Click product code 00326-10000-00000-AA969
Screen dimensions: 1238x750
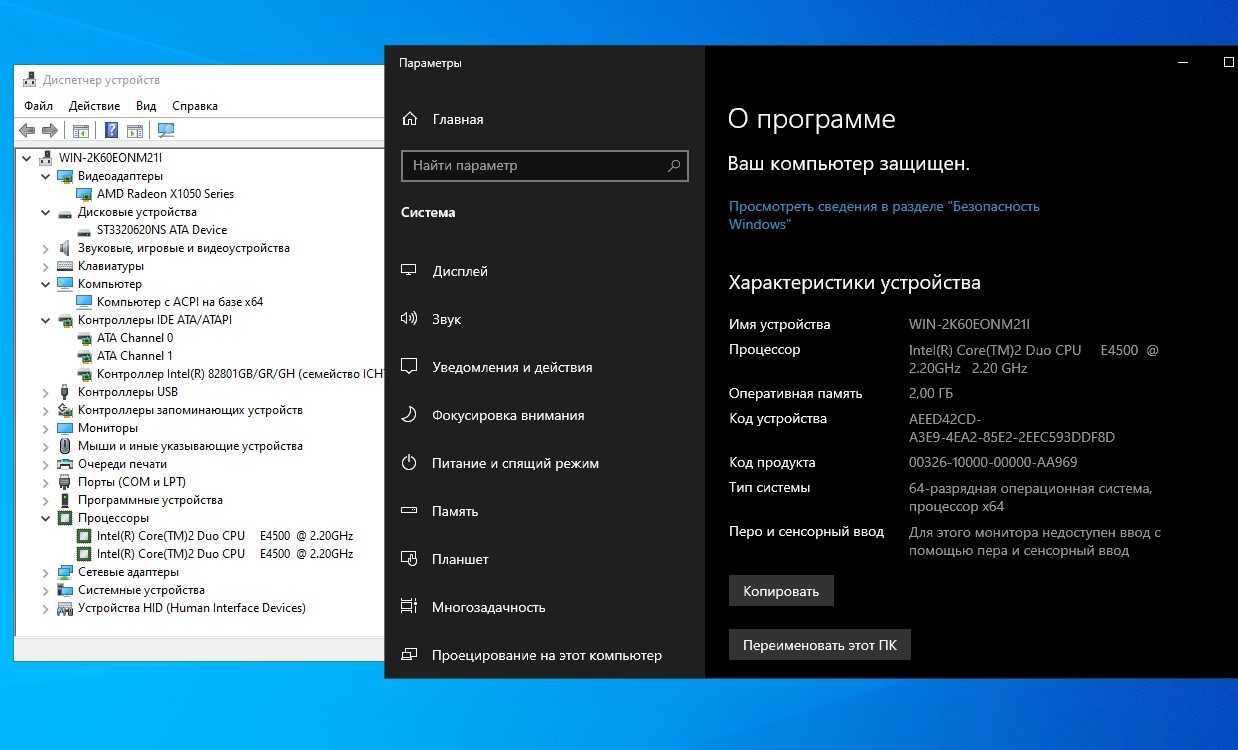click(x=993, y=463)
